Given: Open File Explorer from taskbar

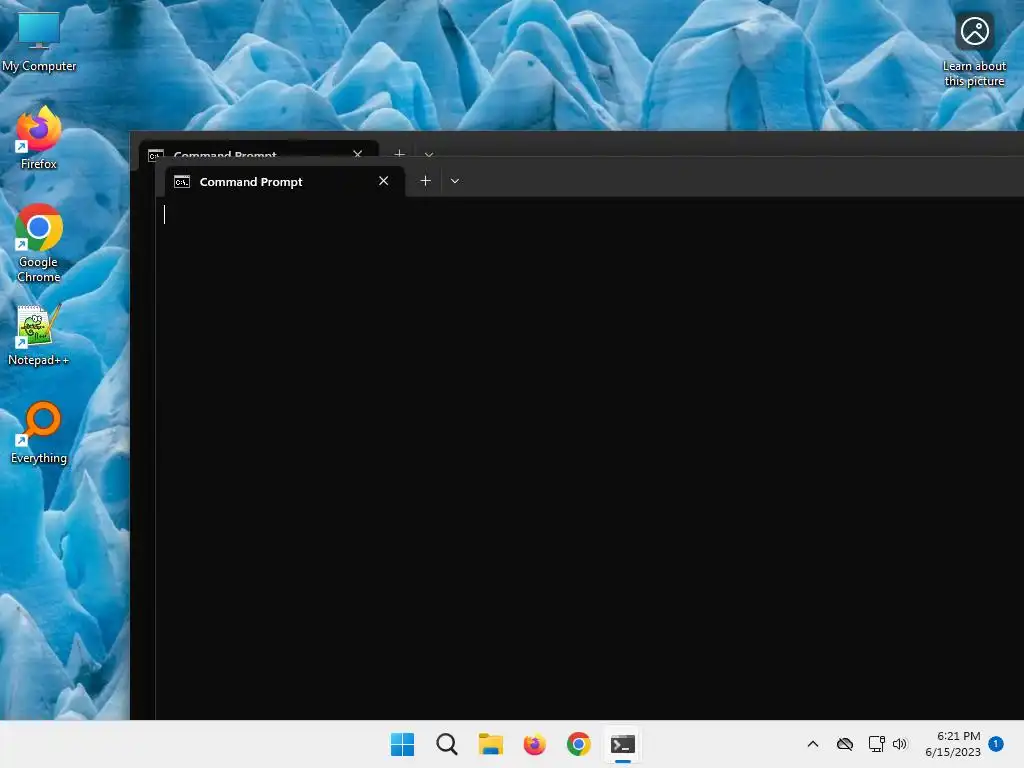Looking at the screenshot, I should click(490, 744).
